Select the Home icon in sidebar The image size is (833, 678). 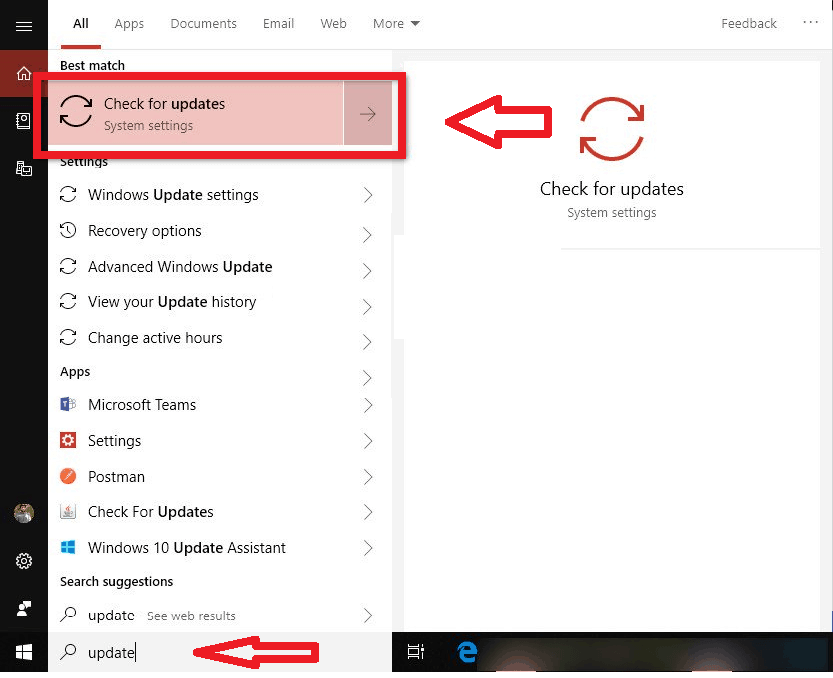24,73
